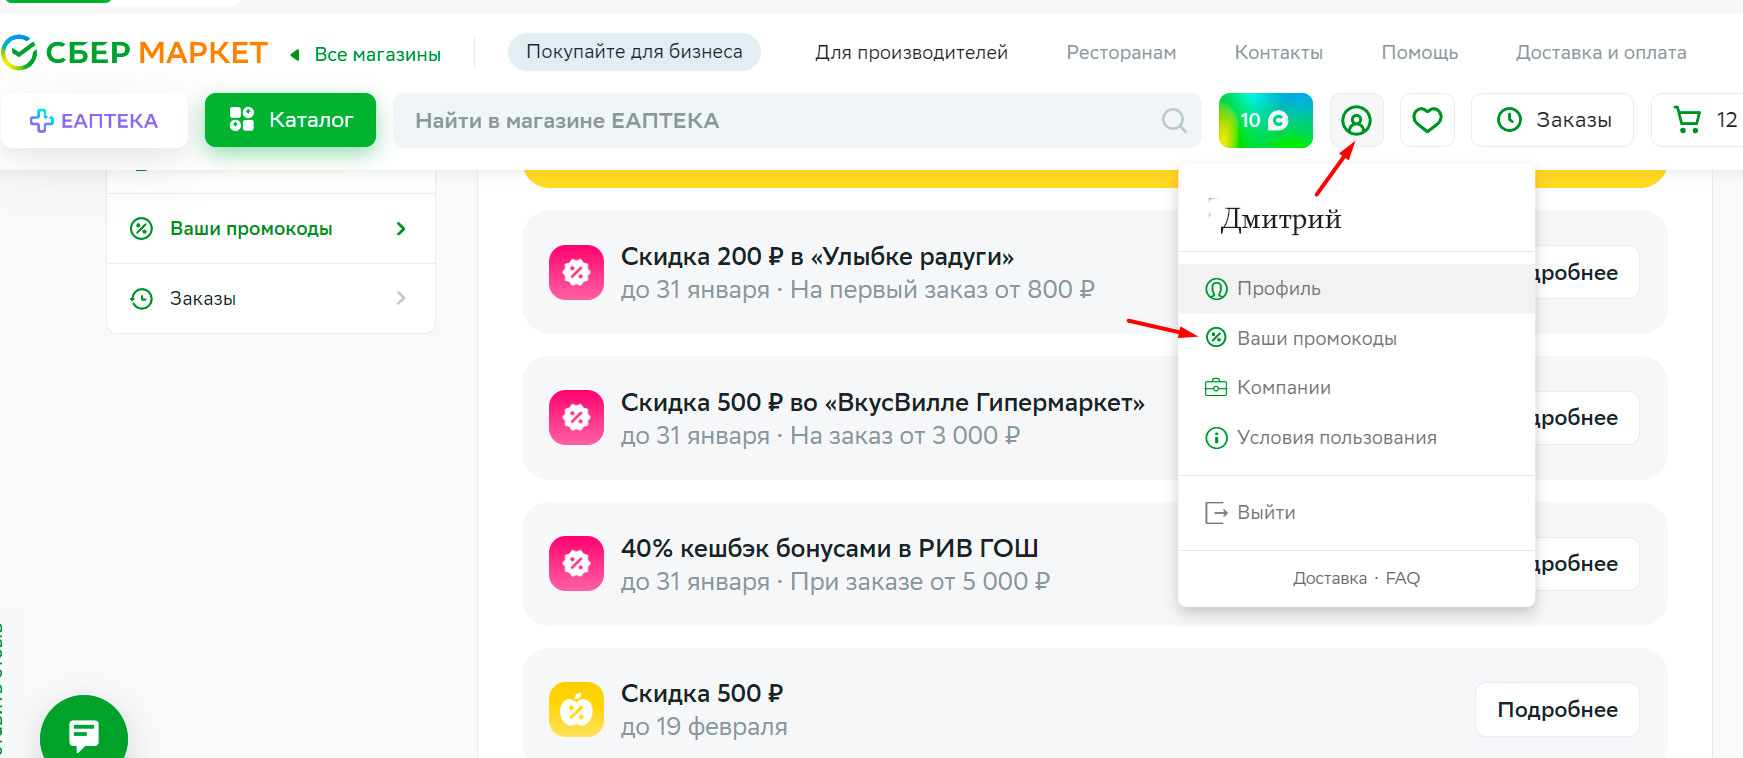
Task: Click promo icon for РИВ ГОШ cashback
Action: 576,564
